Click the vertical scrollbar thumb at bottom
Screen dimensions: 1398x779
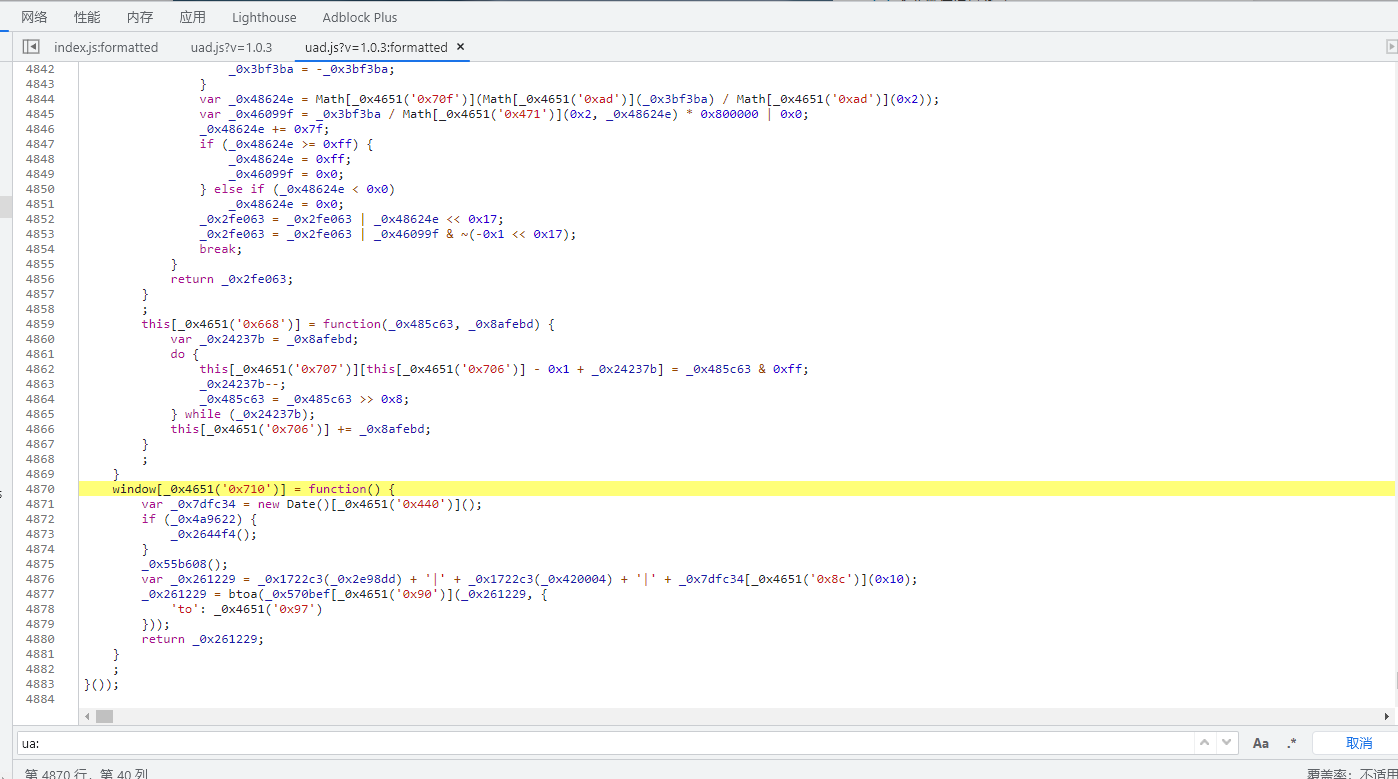point(1396,680)
